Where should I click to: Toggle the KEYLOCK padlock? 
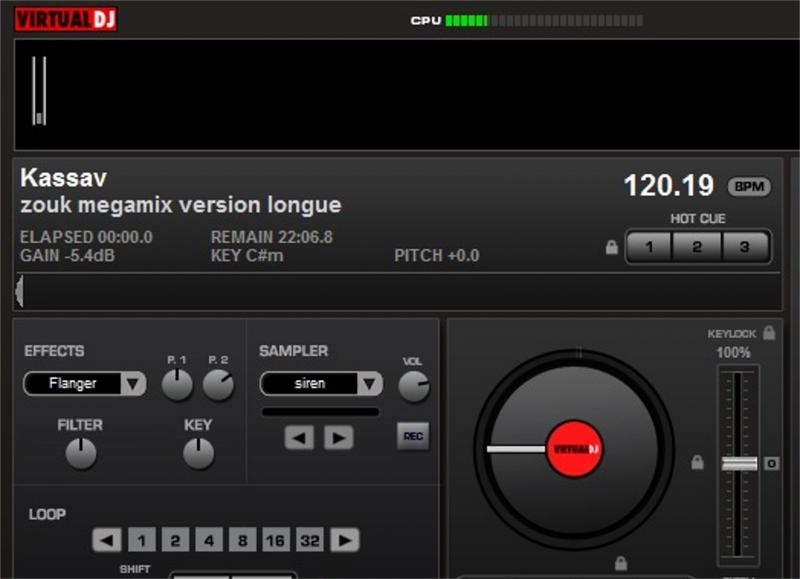click(769, 333)
